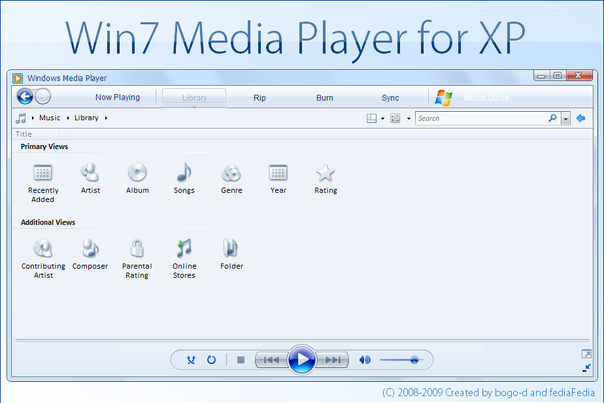Click the Windows Media Player title icon
Image resolution: width=604 pixels, height=403 pixels.
pos(17,78)
